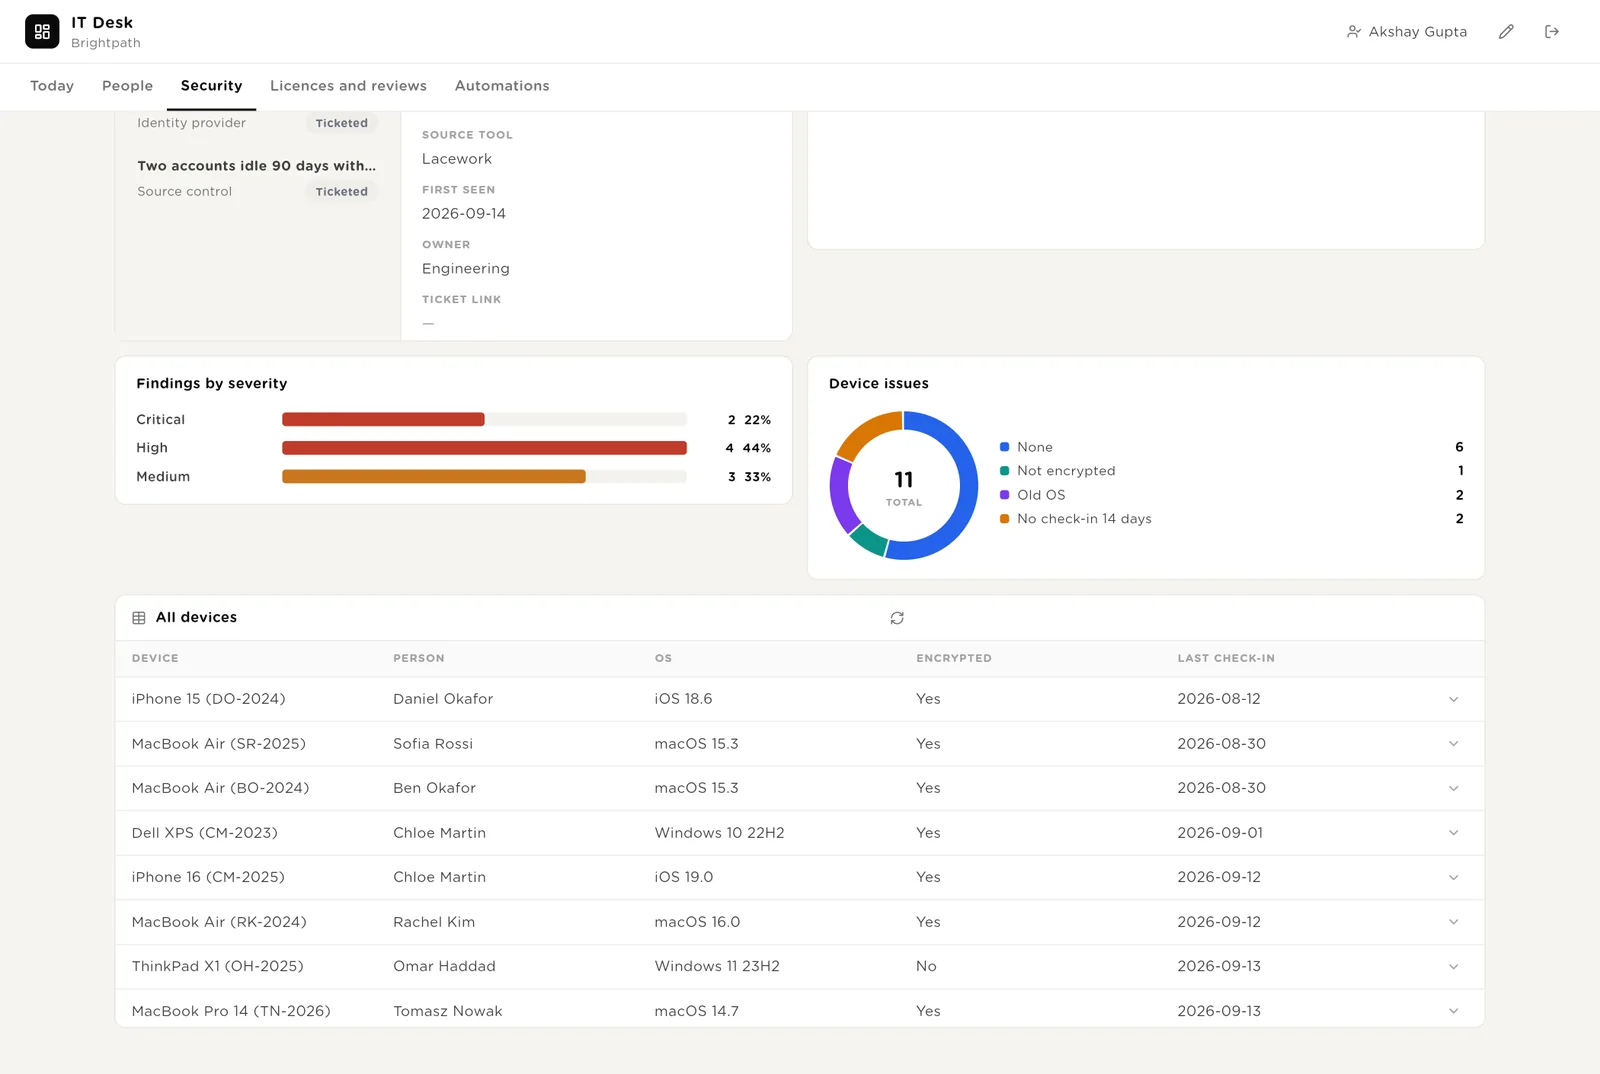Sort by the LAST CHECK-IN column header

(x=1226, y=658)
